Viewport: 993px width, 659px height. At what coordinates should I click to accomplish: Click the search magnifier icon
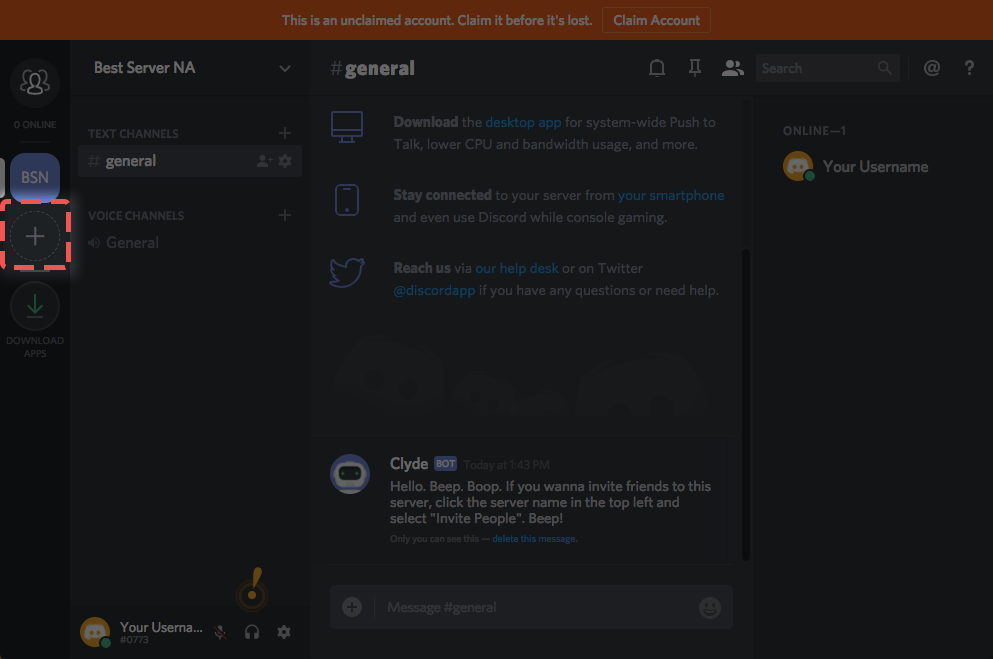(x=885, y=68)
